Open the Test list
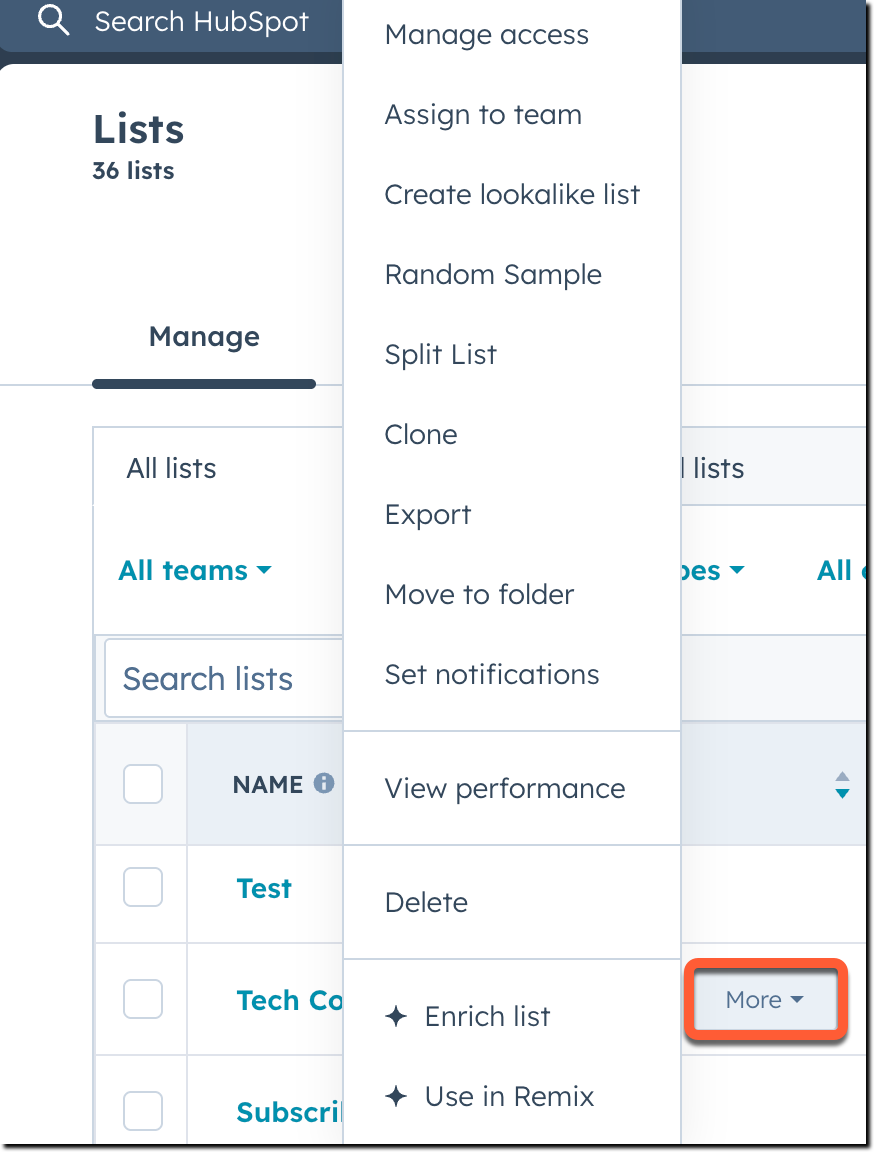The image size is (874, 1152). 263,887
